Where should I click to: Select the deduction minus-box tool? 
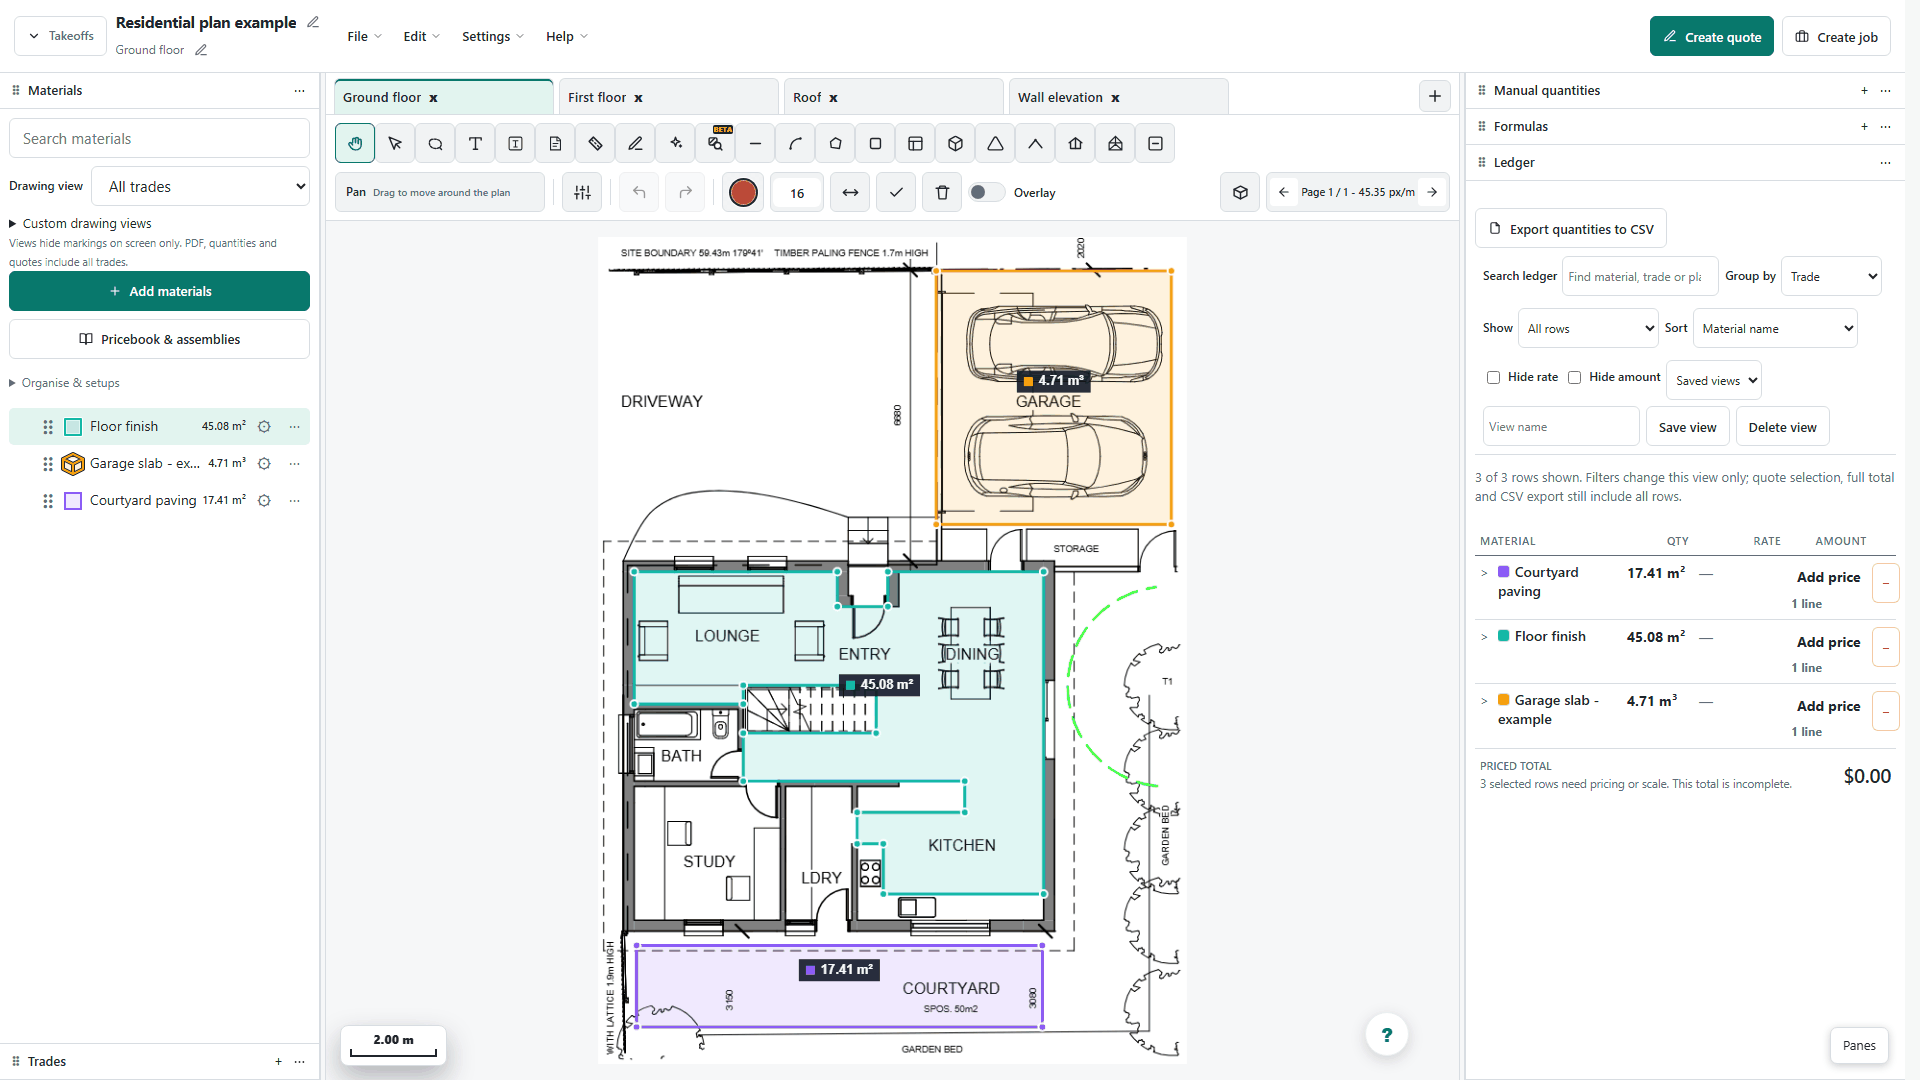[x=1155, y=143]
